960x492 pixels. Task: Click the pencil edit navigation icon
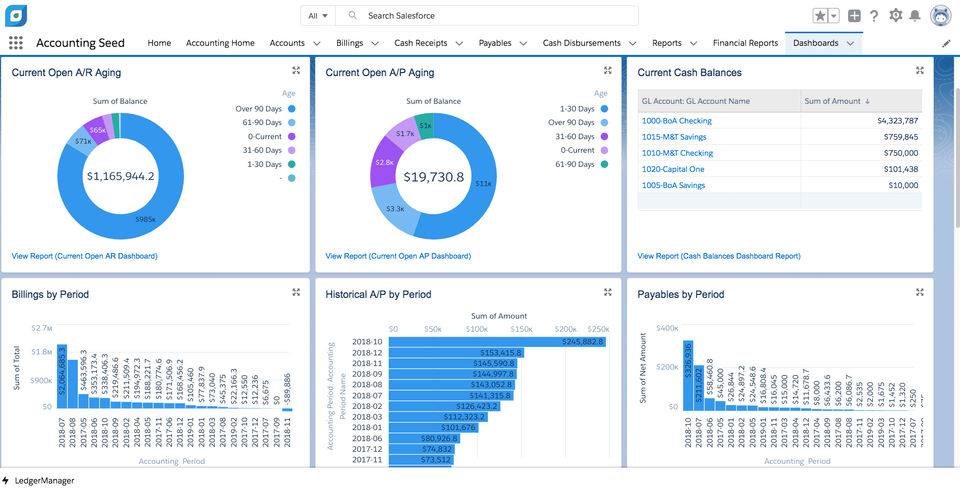[946, 43]
